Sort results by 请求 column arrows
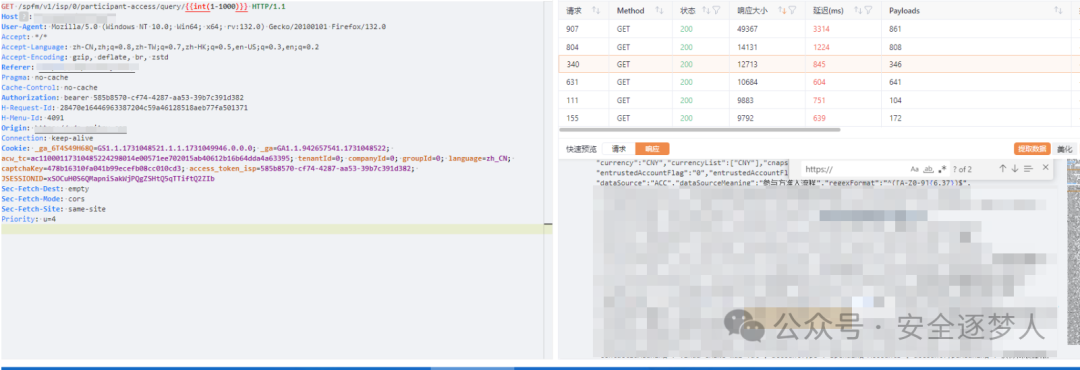The width and height of the screenshot is (1080, 370). coord(596,10)
